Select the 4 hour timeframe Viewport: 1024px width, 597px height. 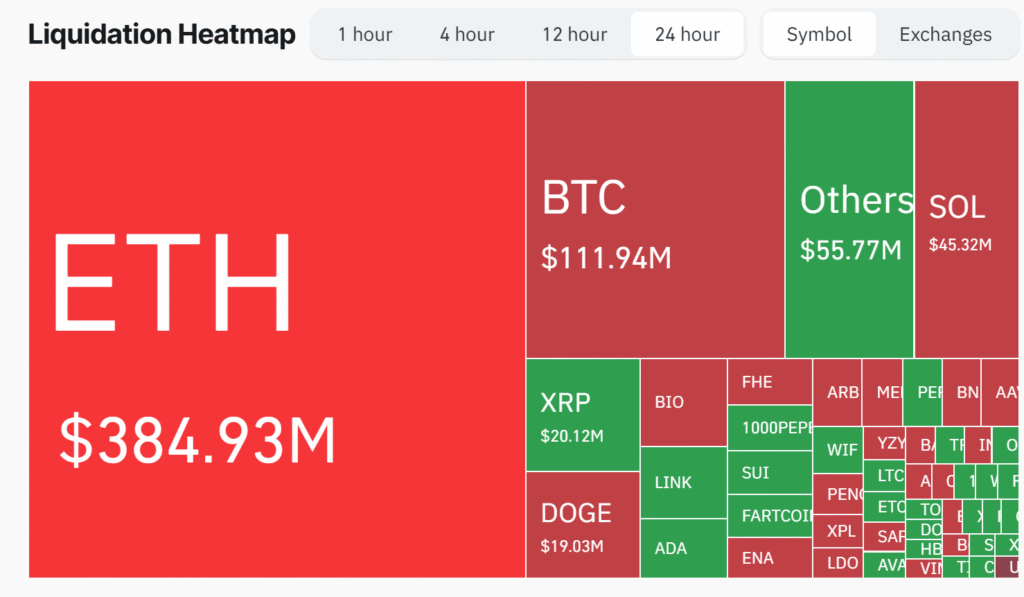(467, 35)
